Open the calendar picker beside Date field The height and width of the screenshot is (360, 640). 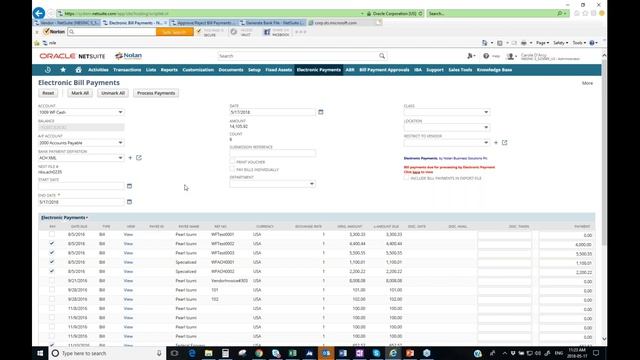click(320, 112)
